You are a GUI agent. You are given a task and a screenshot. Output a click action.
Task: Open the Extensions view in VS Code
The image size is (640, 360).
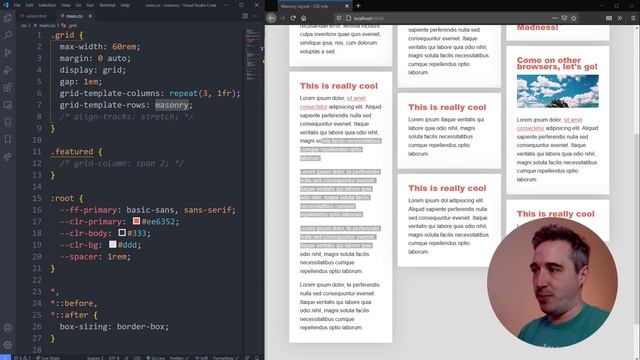tap(7, 88)
